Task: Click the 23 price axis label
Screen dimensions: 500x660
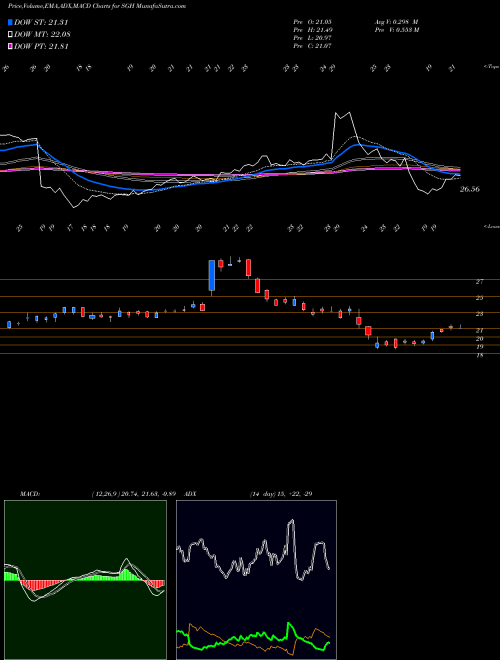Action: tap(479, 314)
